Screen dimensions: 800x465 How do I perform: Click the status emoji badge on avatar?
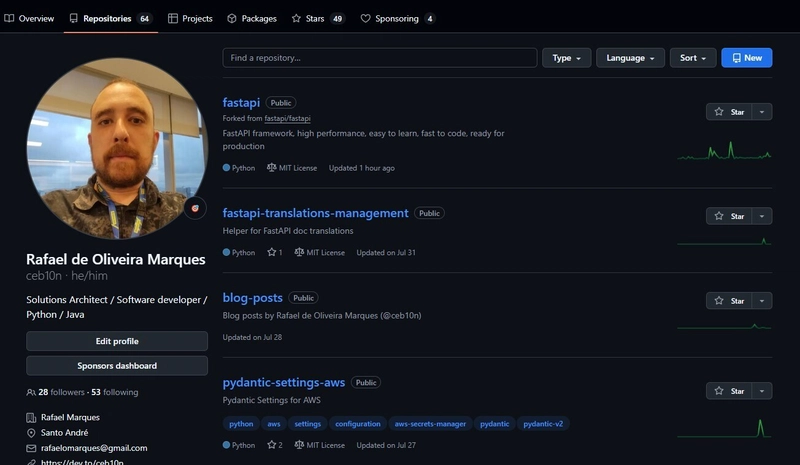coord(195,208)
